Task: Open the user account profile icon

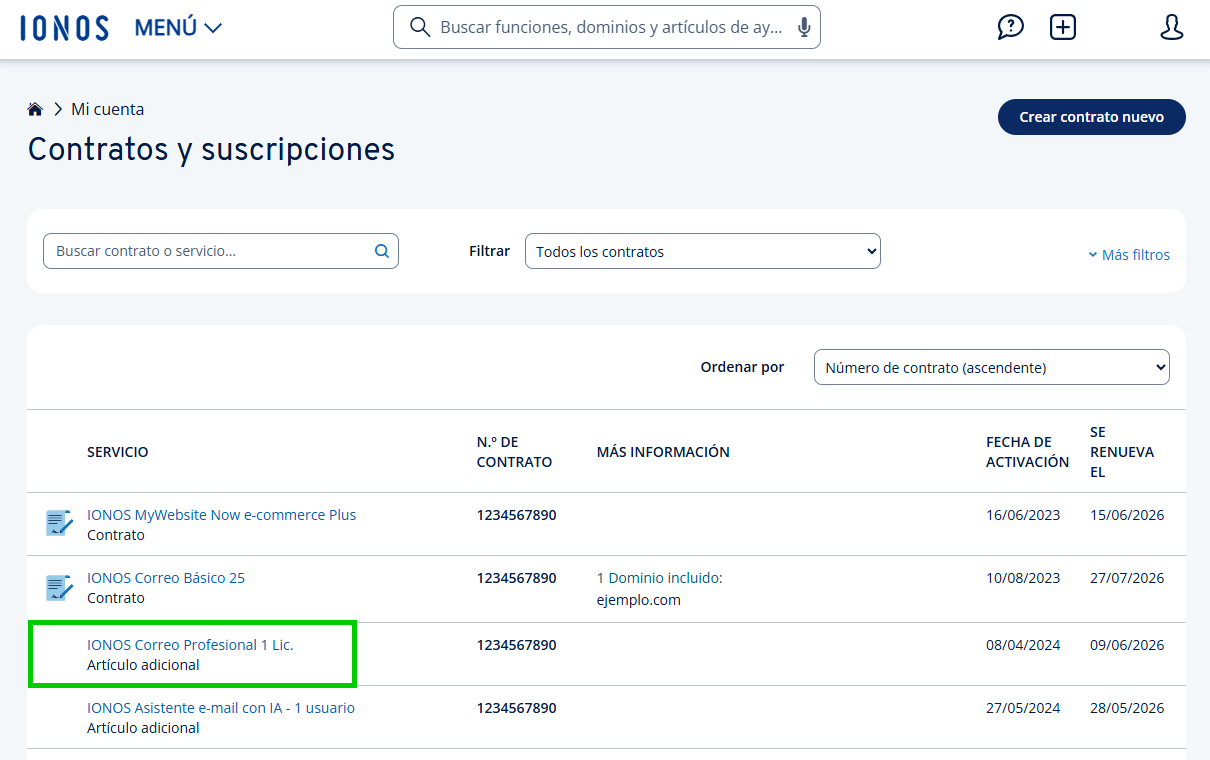Action: click(x=1172, y=27)
